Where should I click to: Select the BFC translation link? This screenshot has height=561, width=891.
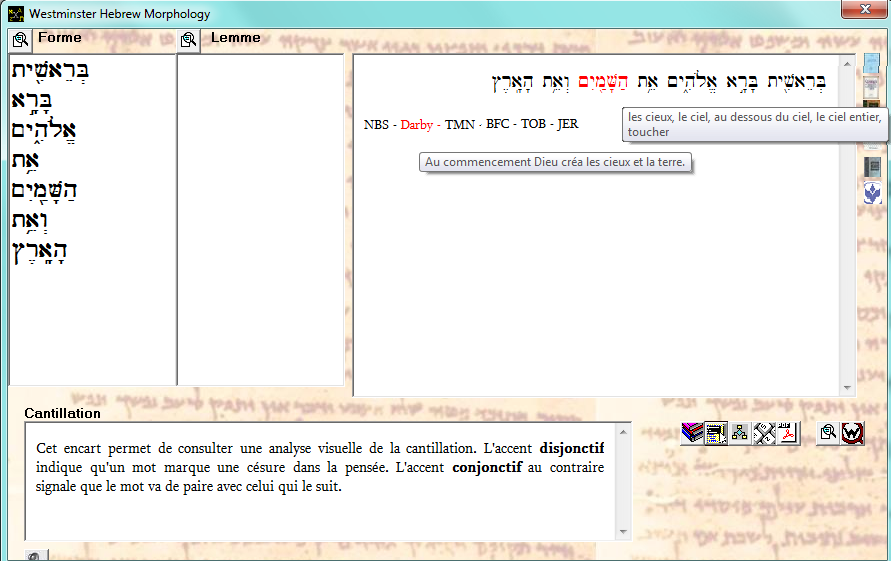click(x=497, y=124)
